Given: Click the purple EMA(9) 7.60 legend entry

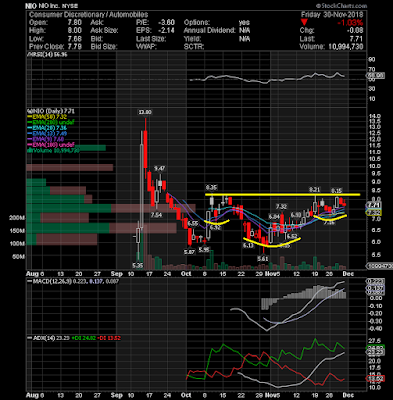Looking at the screenshot, I should [x=47, y=139].
